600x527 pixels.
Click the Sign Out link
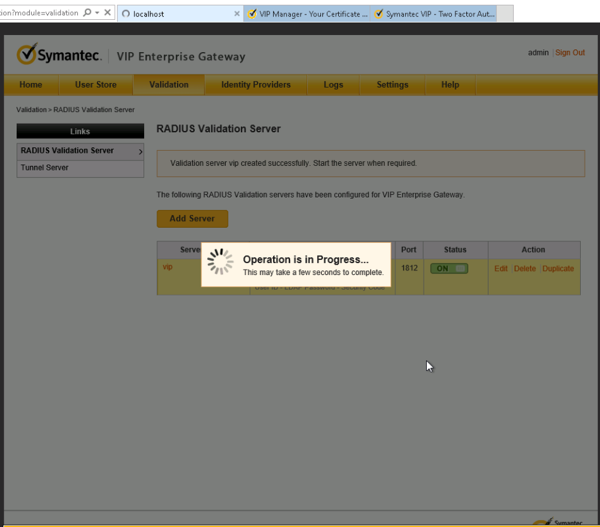click(569, 53)
